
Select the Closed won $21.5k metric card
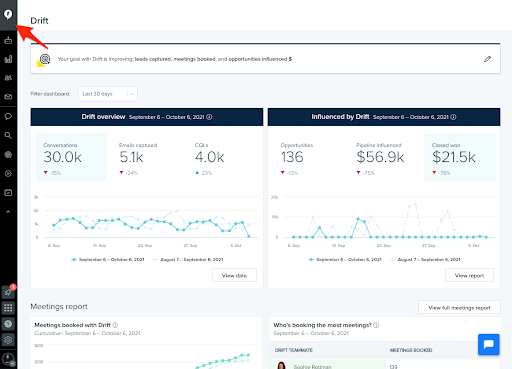[x=460, y=157]
